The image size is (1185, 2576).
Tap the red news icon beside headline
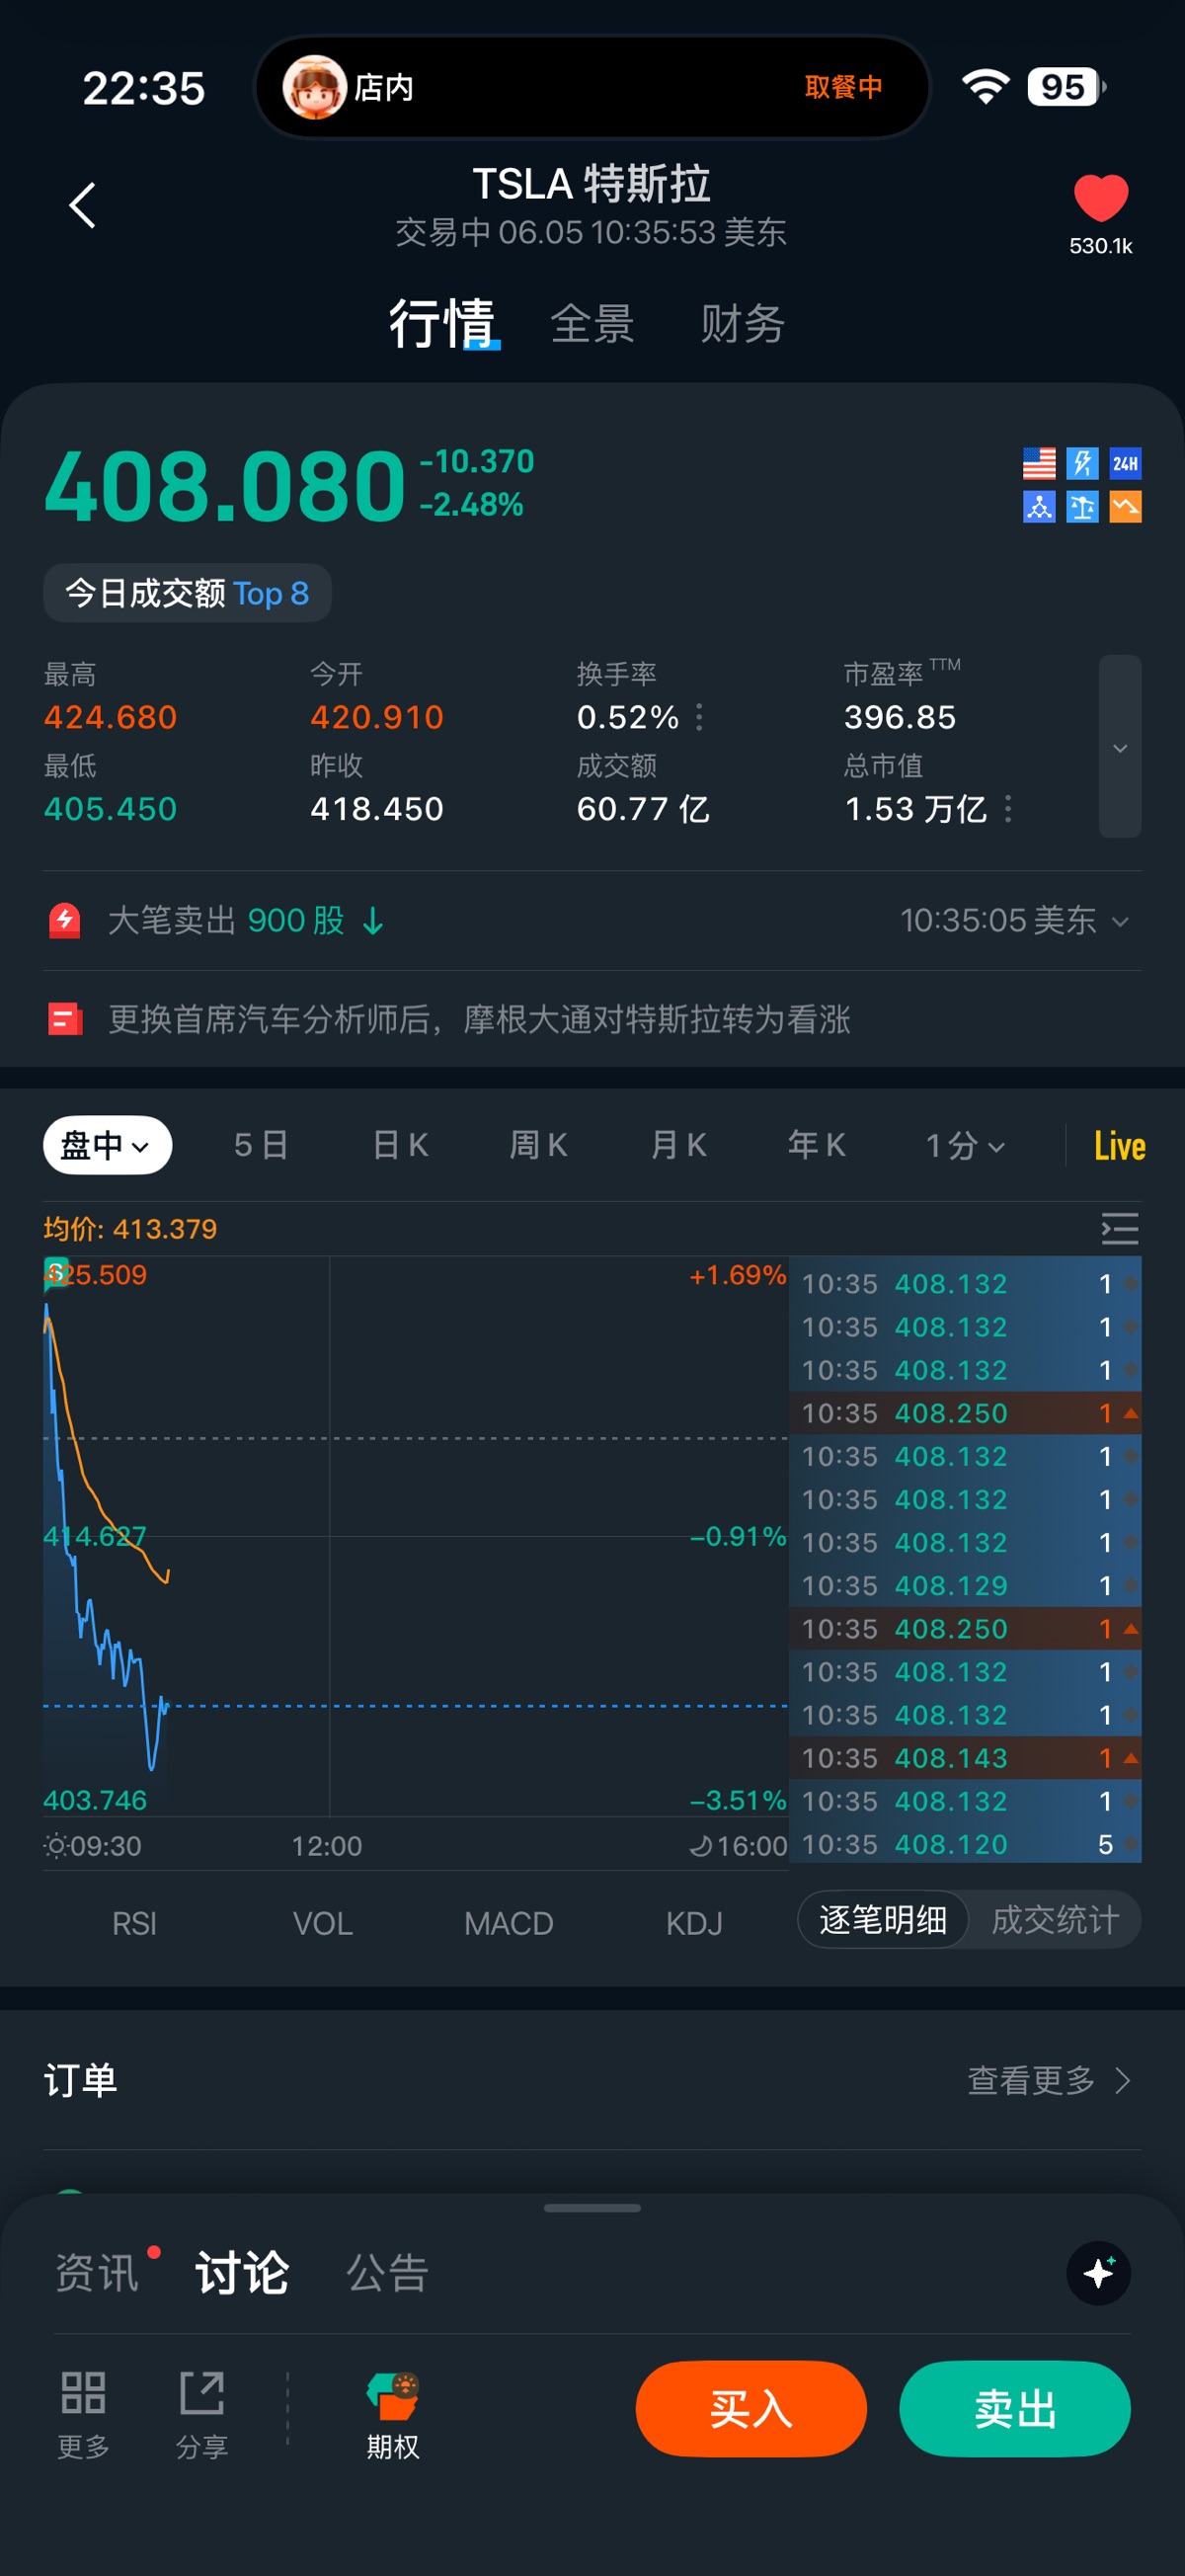point(65,1019)
